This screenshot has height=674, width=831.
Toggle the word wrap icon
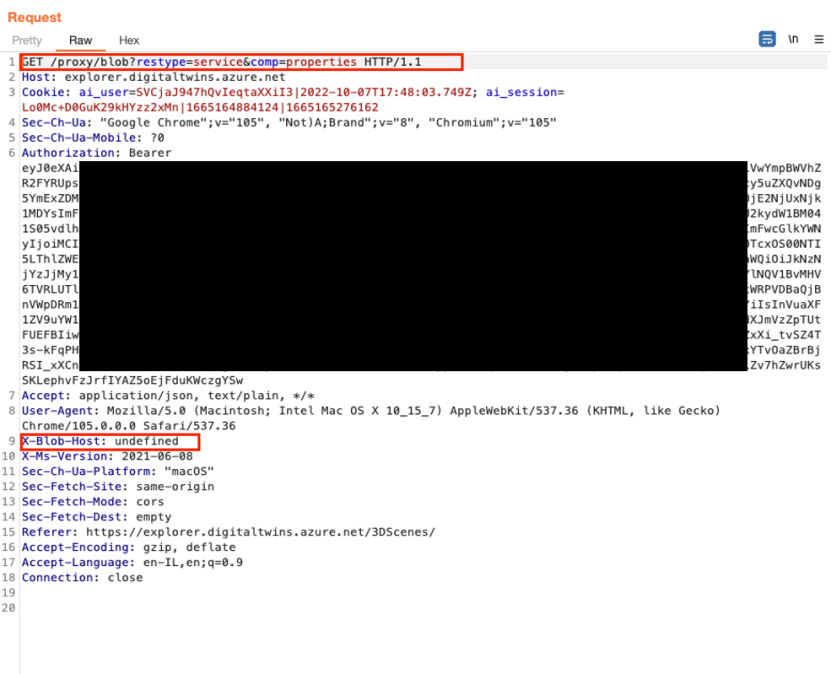click(x=767, y=39)
